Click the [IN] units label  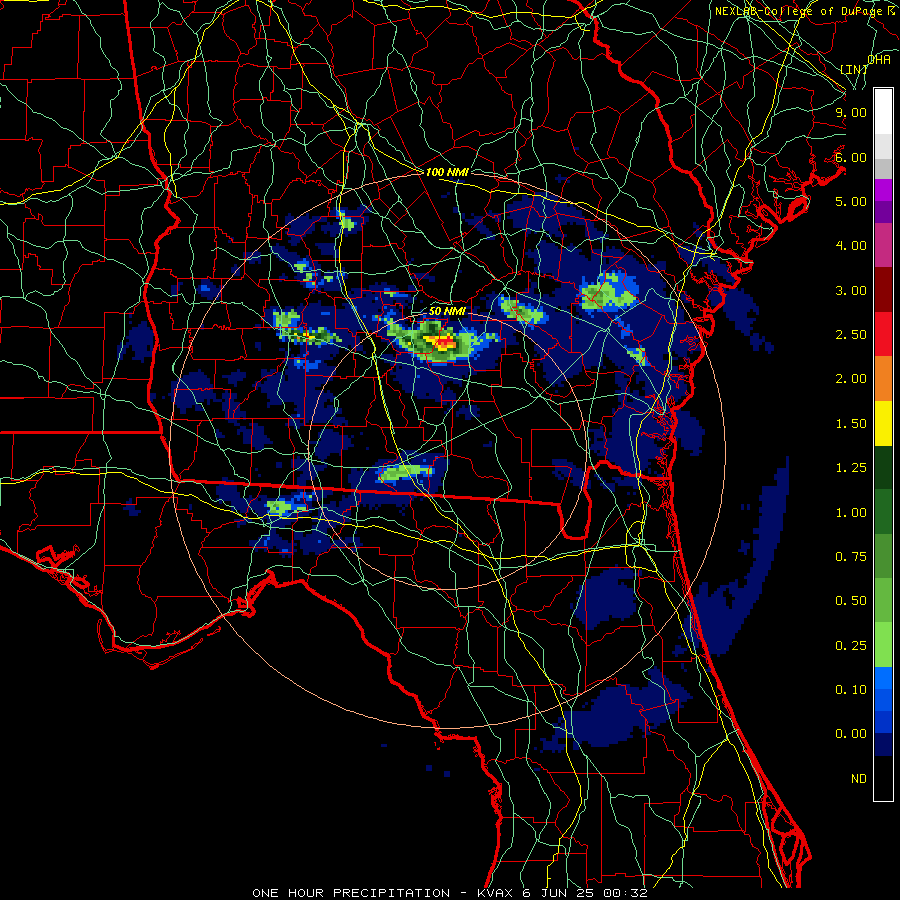click(x=854, y=69)
